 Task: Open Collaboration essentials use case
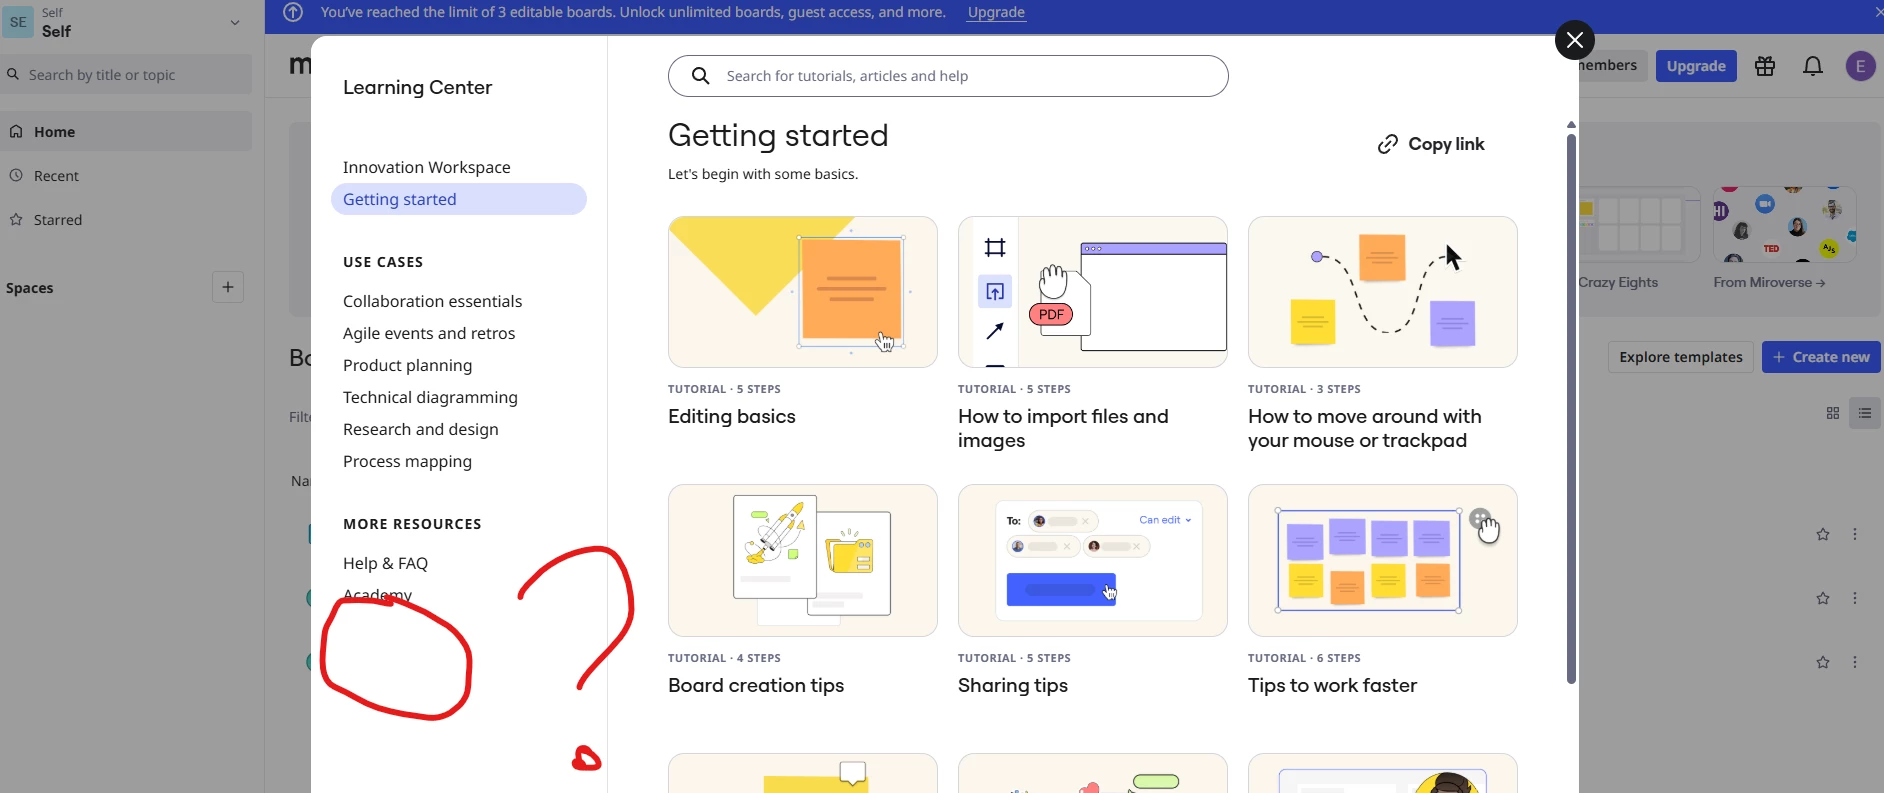433,301
